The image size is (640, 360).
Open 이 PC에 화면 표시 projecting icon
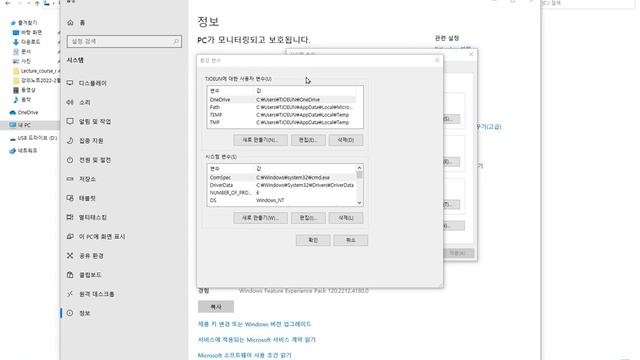tap(70, 236)
